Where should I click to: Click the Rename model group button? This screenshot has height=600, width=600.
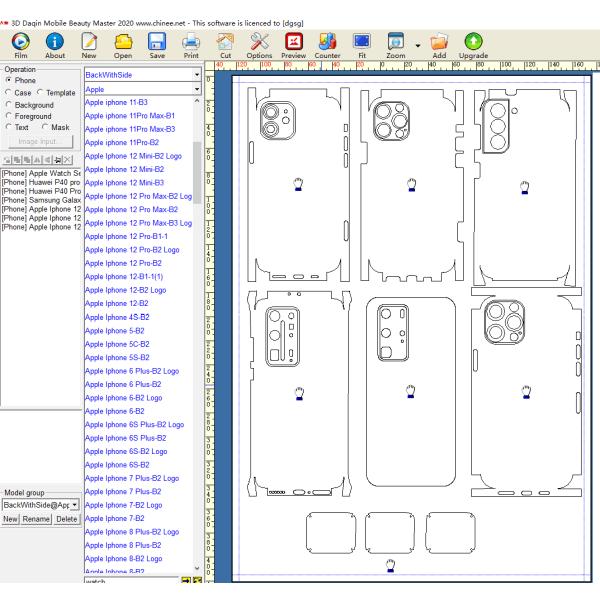coord(38,519)
